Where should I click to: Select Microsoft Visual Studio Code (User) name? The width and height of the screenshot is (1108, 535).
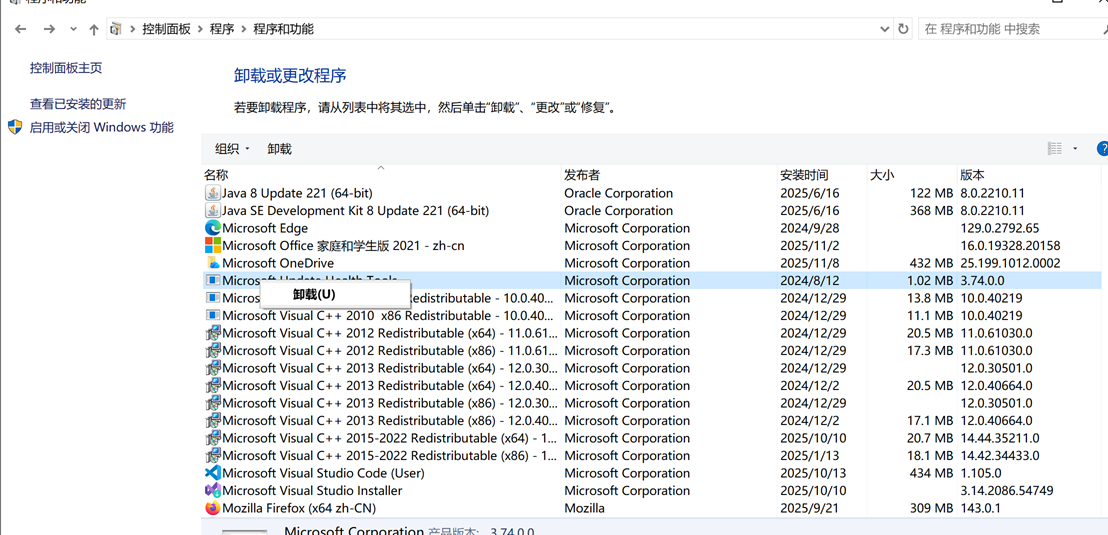click(324, 473)
